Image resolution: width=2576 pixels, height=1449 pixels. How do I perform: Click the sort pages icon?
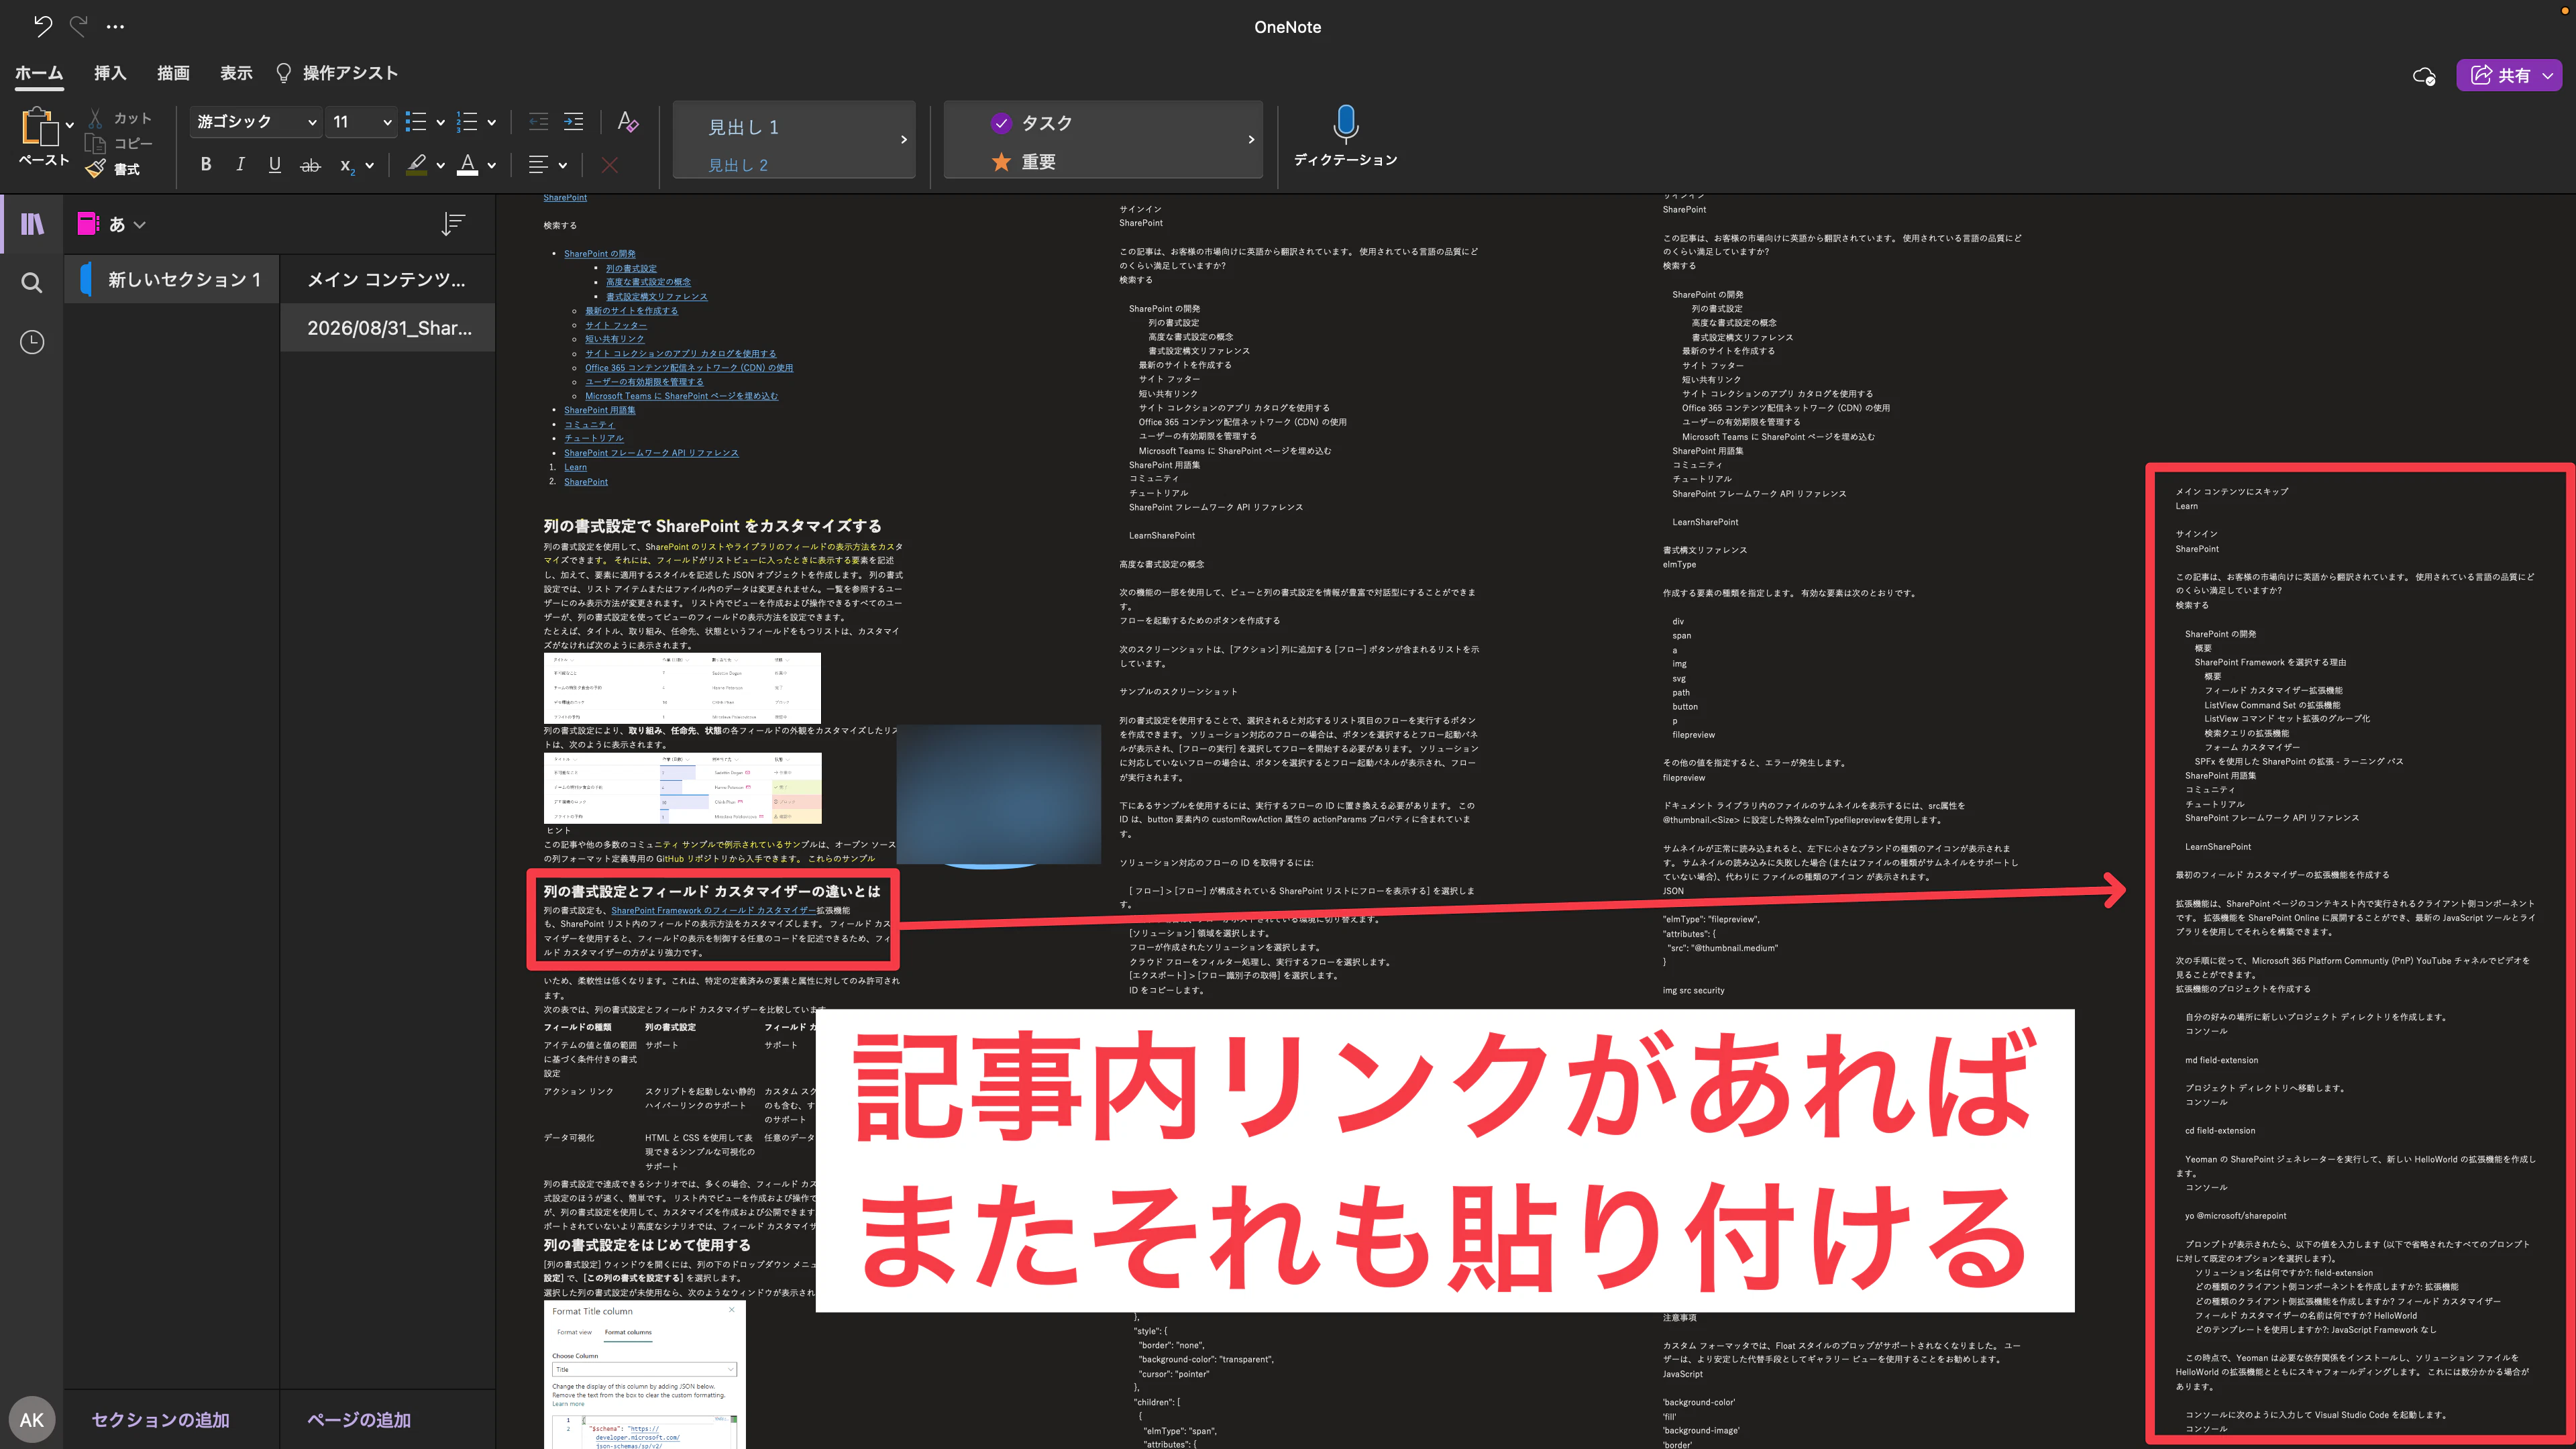[453, 224]
